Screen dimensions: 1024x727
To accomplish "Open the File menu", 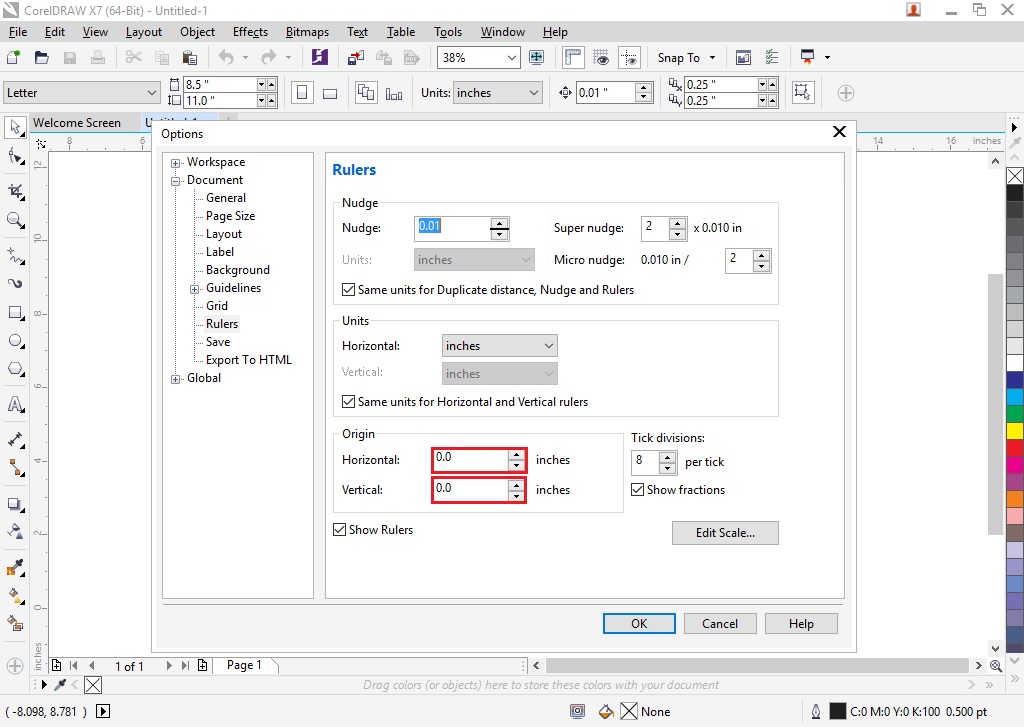I will click(x=18, y=31).
